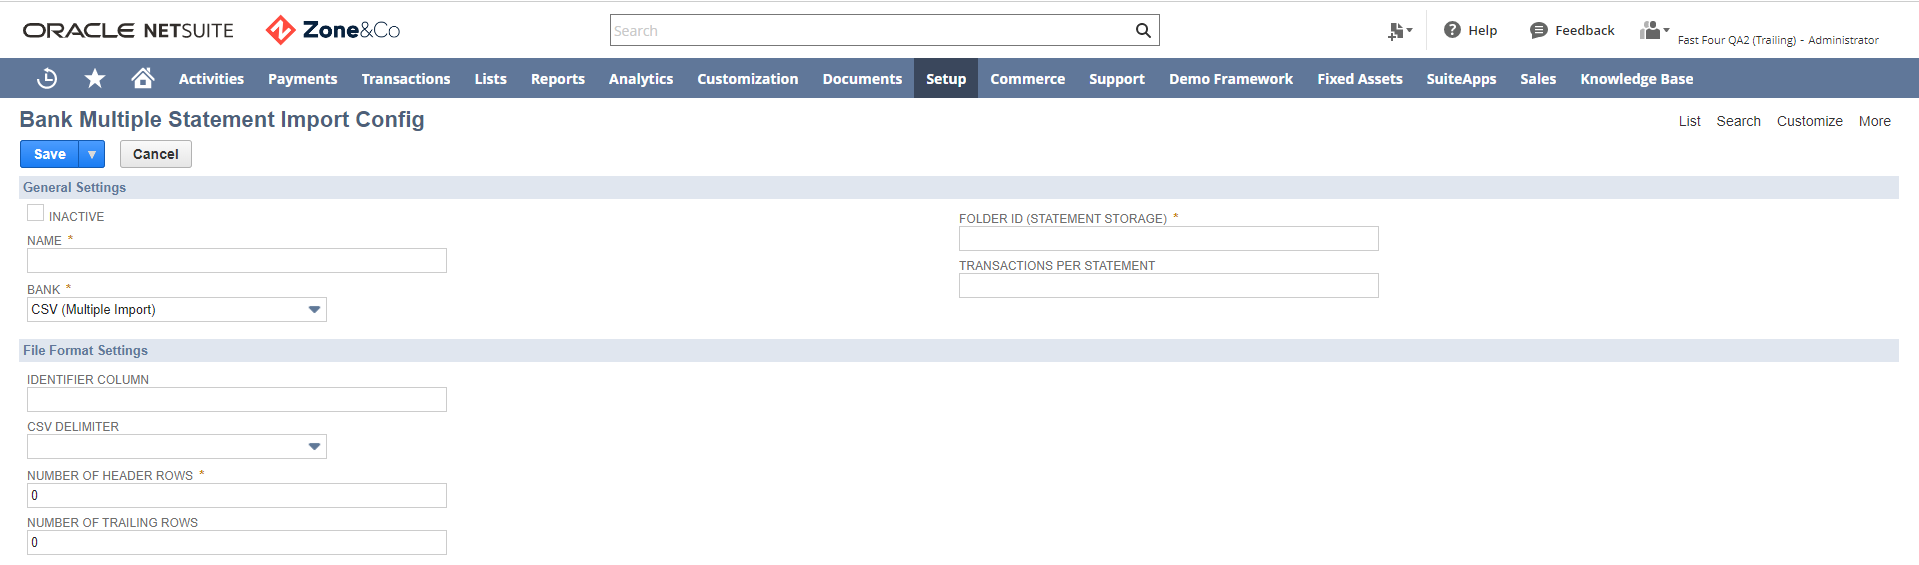Click the Save button
The width and height of the screenshot is (1919, 565).
point(50,154)
